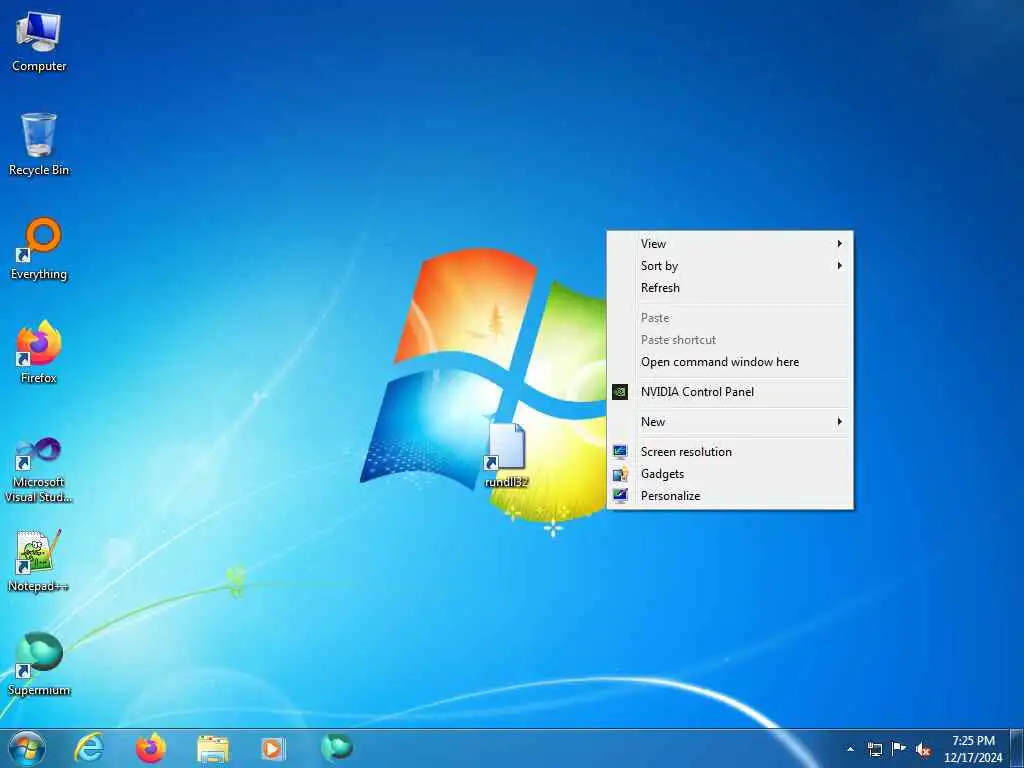
Task: Select the Supermium desktop shortcut
Action: tap(39, 664)
